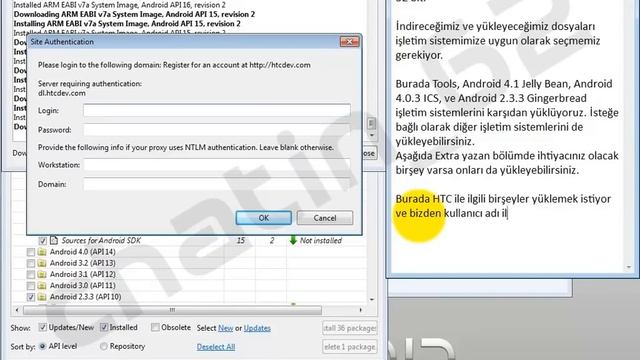Image resolution: width=640 pixels, height=360 pixels.
Task: Close the Site Authentication dialog
Action: [x=349, y=42]
